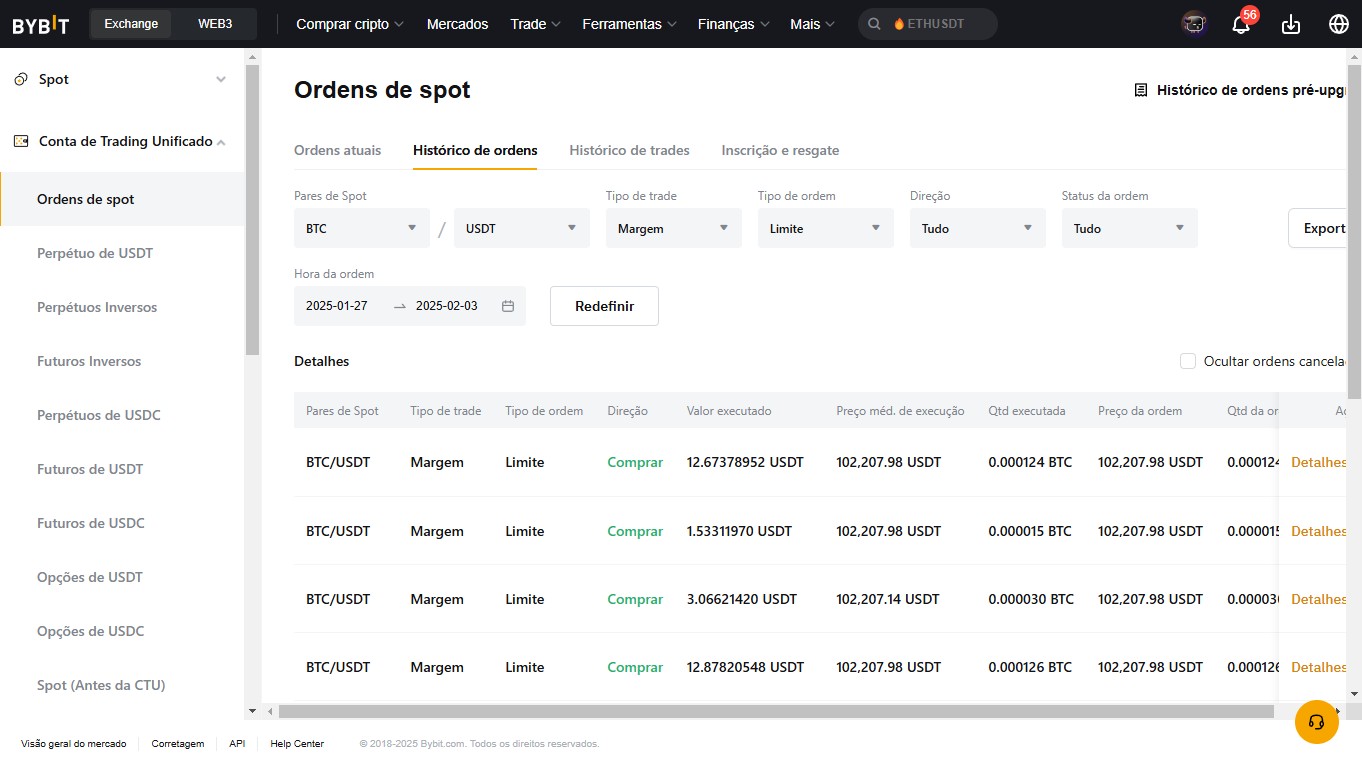
Task: Open the Direção dropdown
Action: [976, 228]
